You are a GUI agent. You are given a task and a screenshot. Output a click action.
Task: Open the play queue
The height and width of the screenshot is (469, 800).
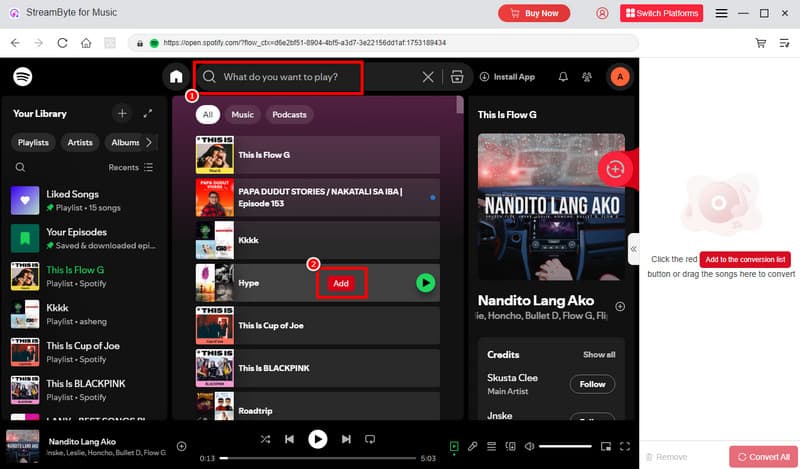coord(491,447)
